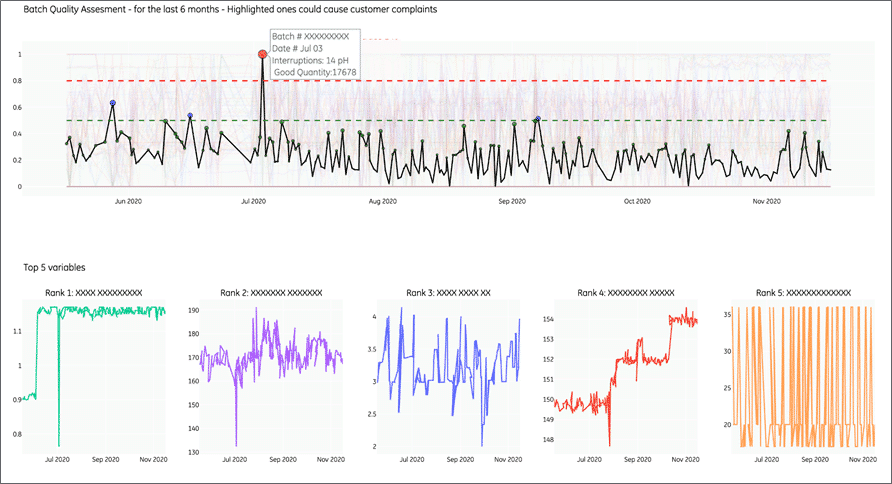The width and height of the screenshot is (892, 484).
Task: Click the Oct 2020 label on main chart
Action: coord(637,201)
